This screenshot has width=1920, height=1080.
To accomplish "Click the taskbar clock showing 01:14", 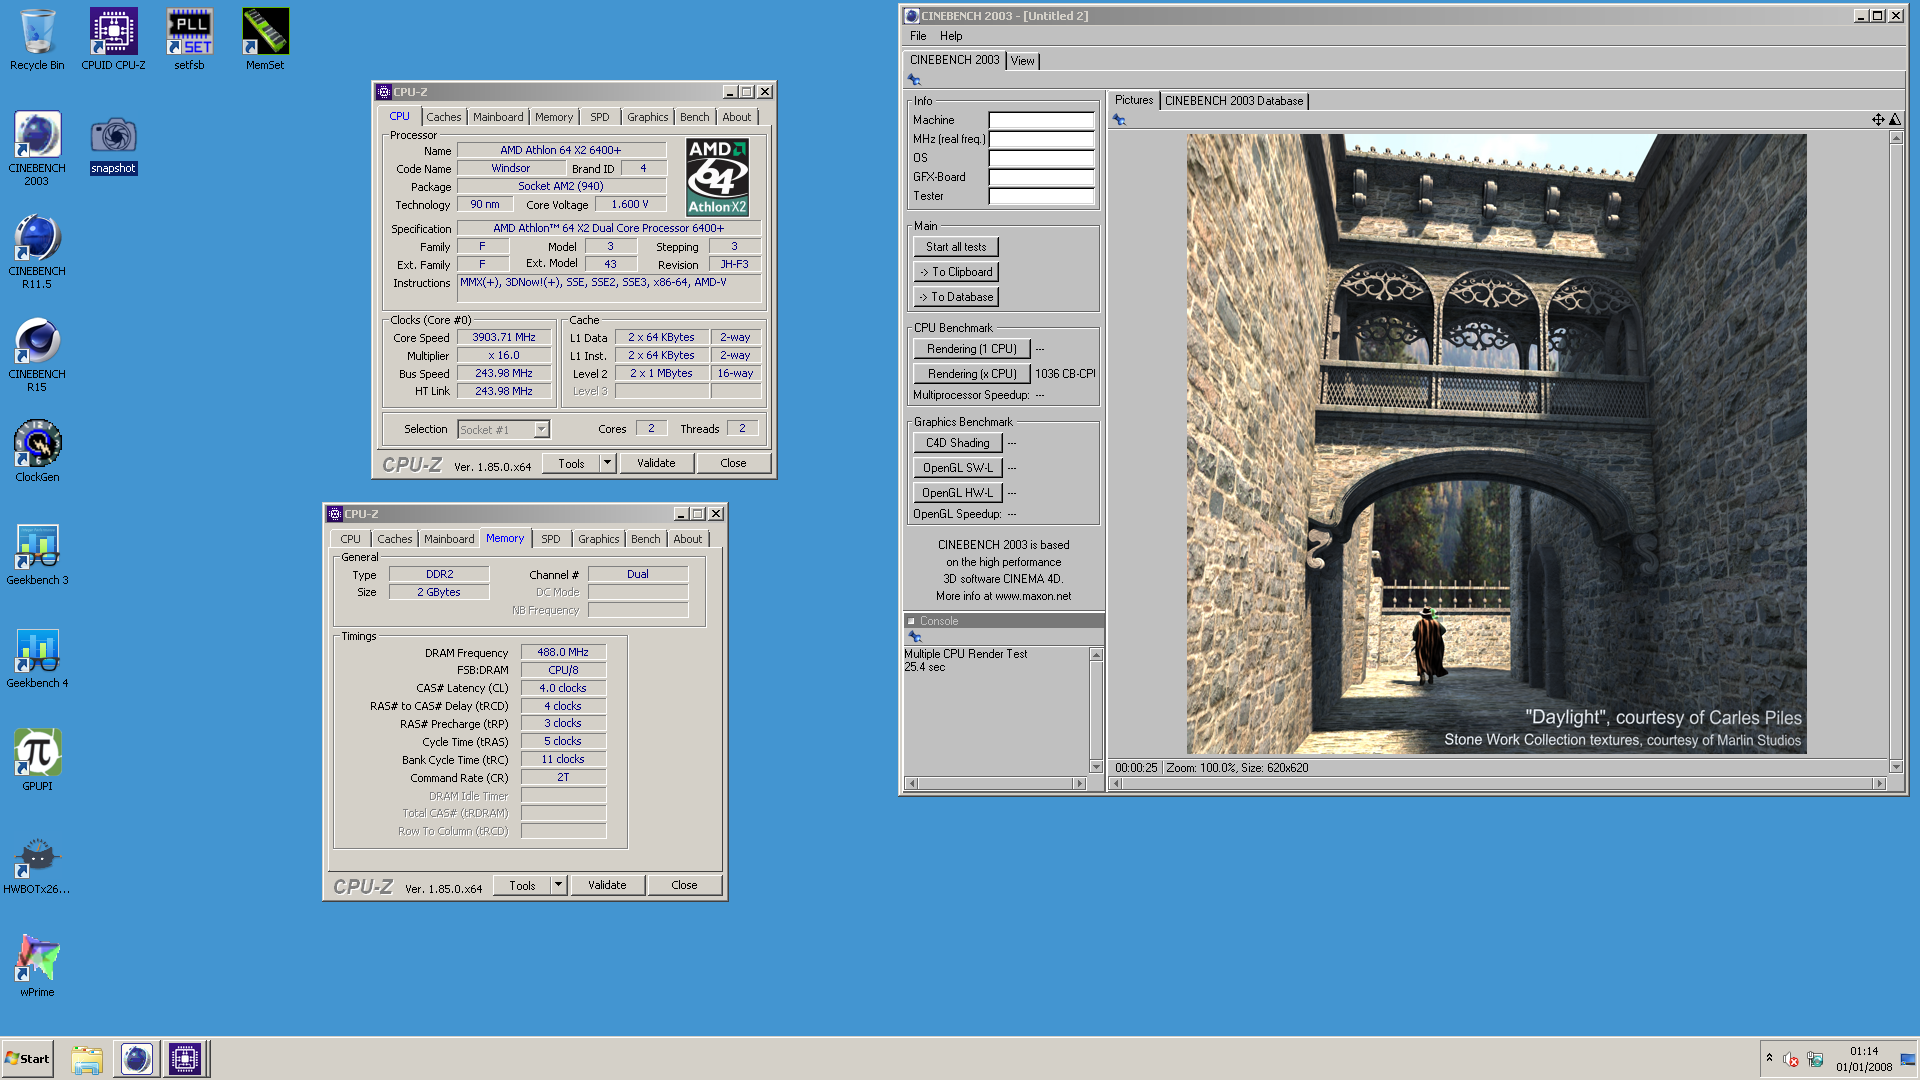I will (1864, 1059).
